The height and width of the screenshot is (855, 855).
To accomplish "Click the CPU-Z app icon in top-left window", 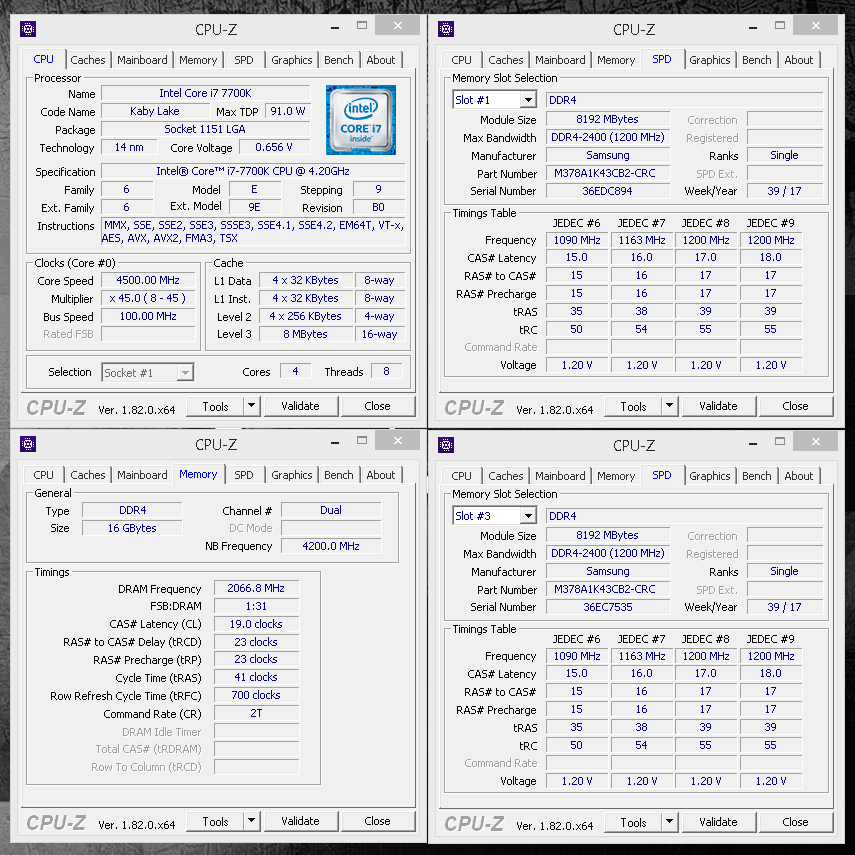I will click(x=28, y=29).
